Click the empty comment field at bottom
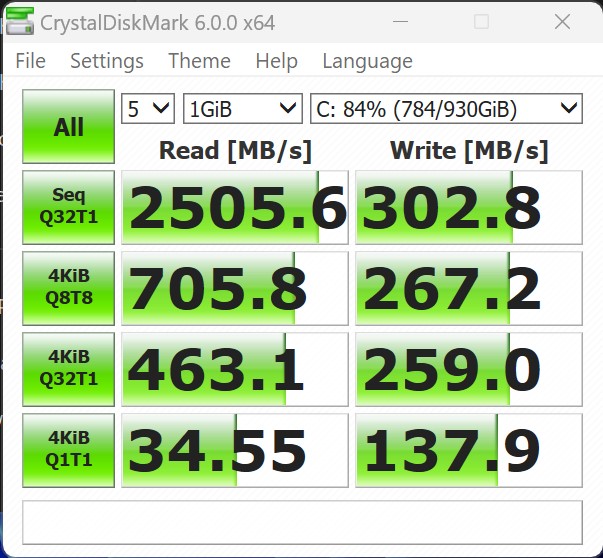Screen dimensions: 603x558 coord(302,522)
